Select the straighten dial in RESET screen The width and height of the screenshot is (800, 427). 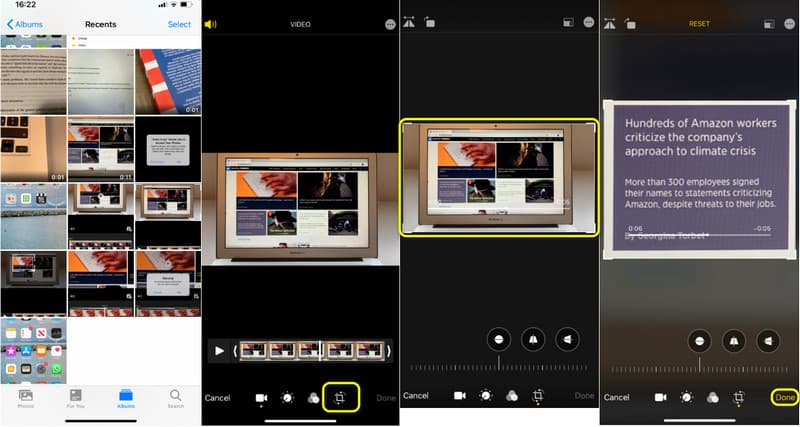699,341
